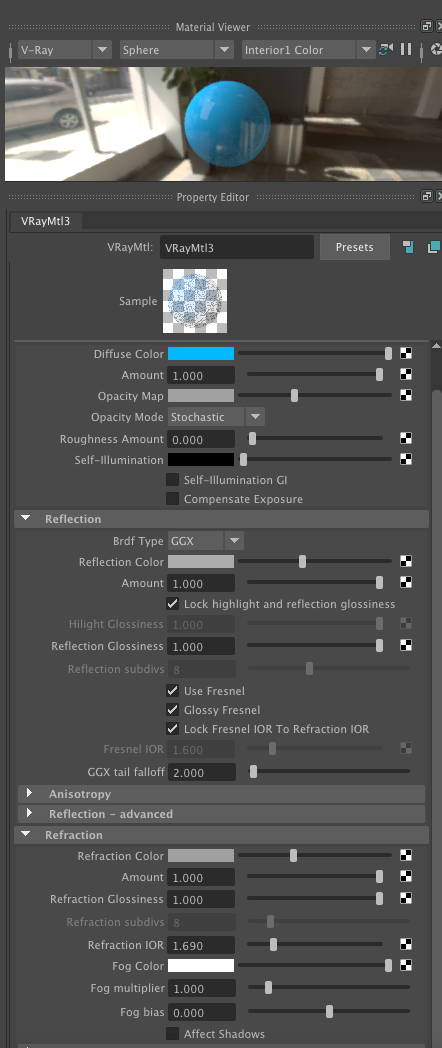
Task: Open the reflection Amount map button
Action: click(x=406, y=583)
